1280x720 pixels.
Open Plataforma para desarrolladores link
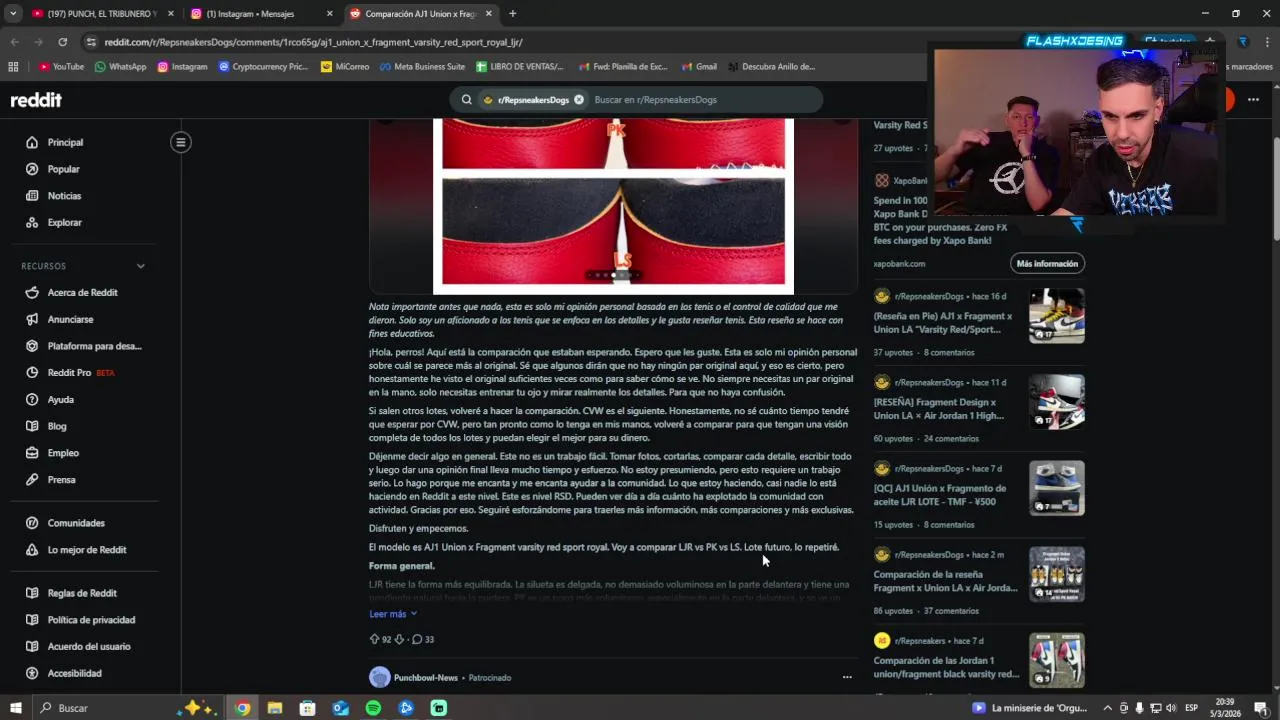click(94, 346)
